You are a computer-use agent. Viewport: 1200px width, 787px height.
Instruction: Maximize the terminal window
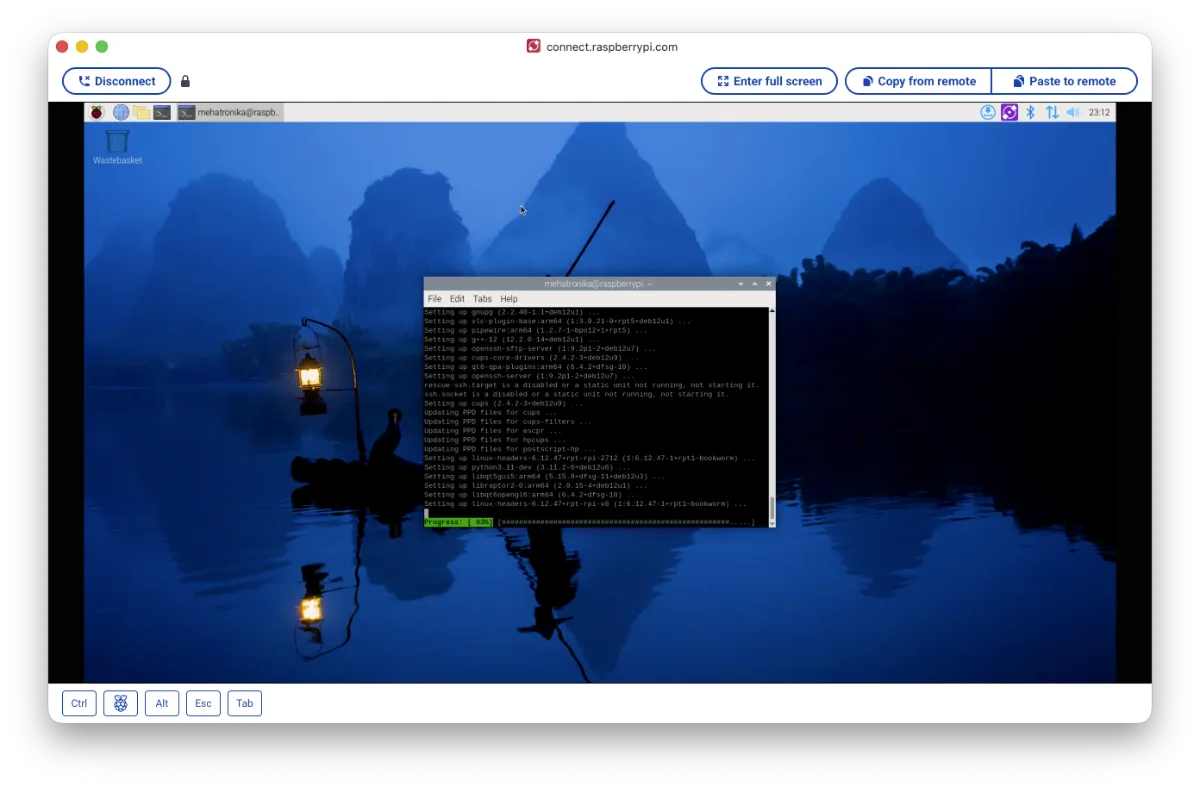pos(755,284)
